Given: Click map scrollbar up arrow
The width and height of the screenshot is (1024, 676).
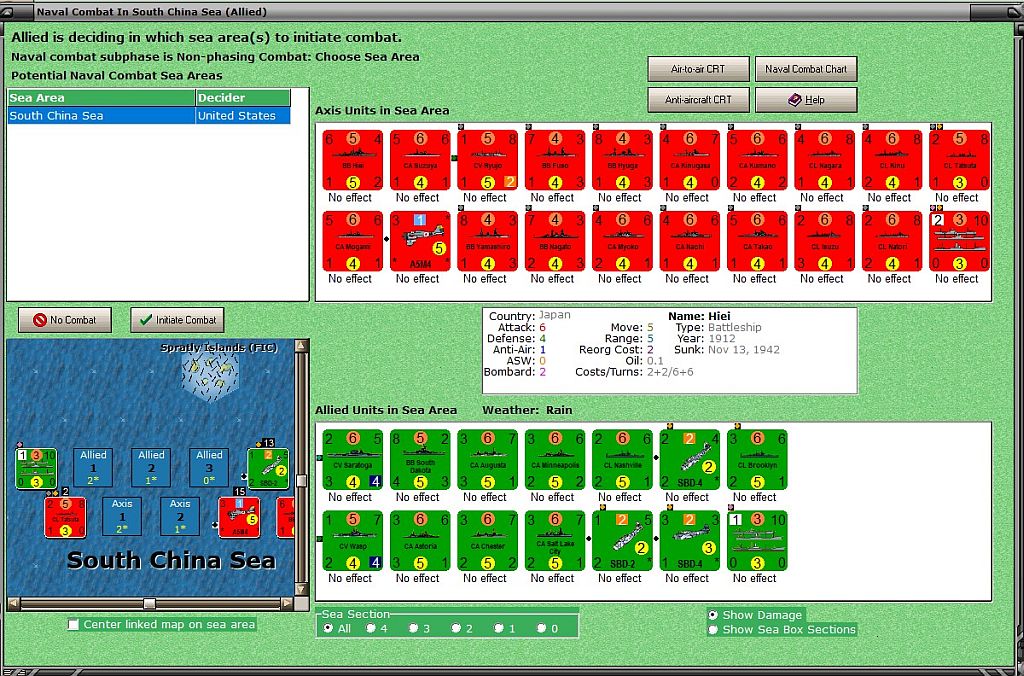Looking at the screenshot, I should (x=301, y=346).
